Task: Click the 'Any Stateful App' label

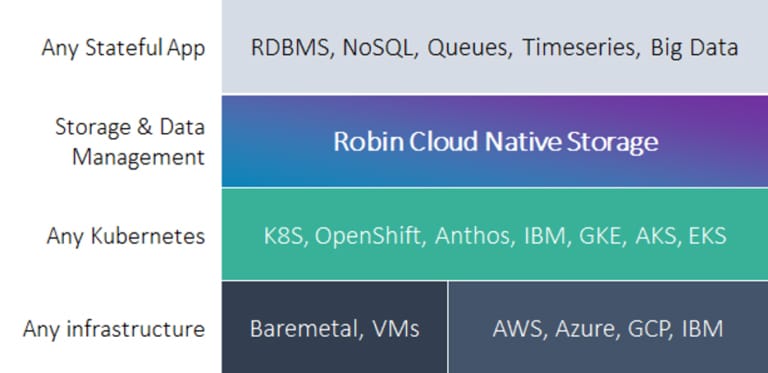Action: click(123, 48)
